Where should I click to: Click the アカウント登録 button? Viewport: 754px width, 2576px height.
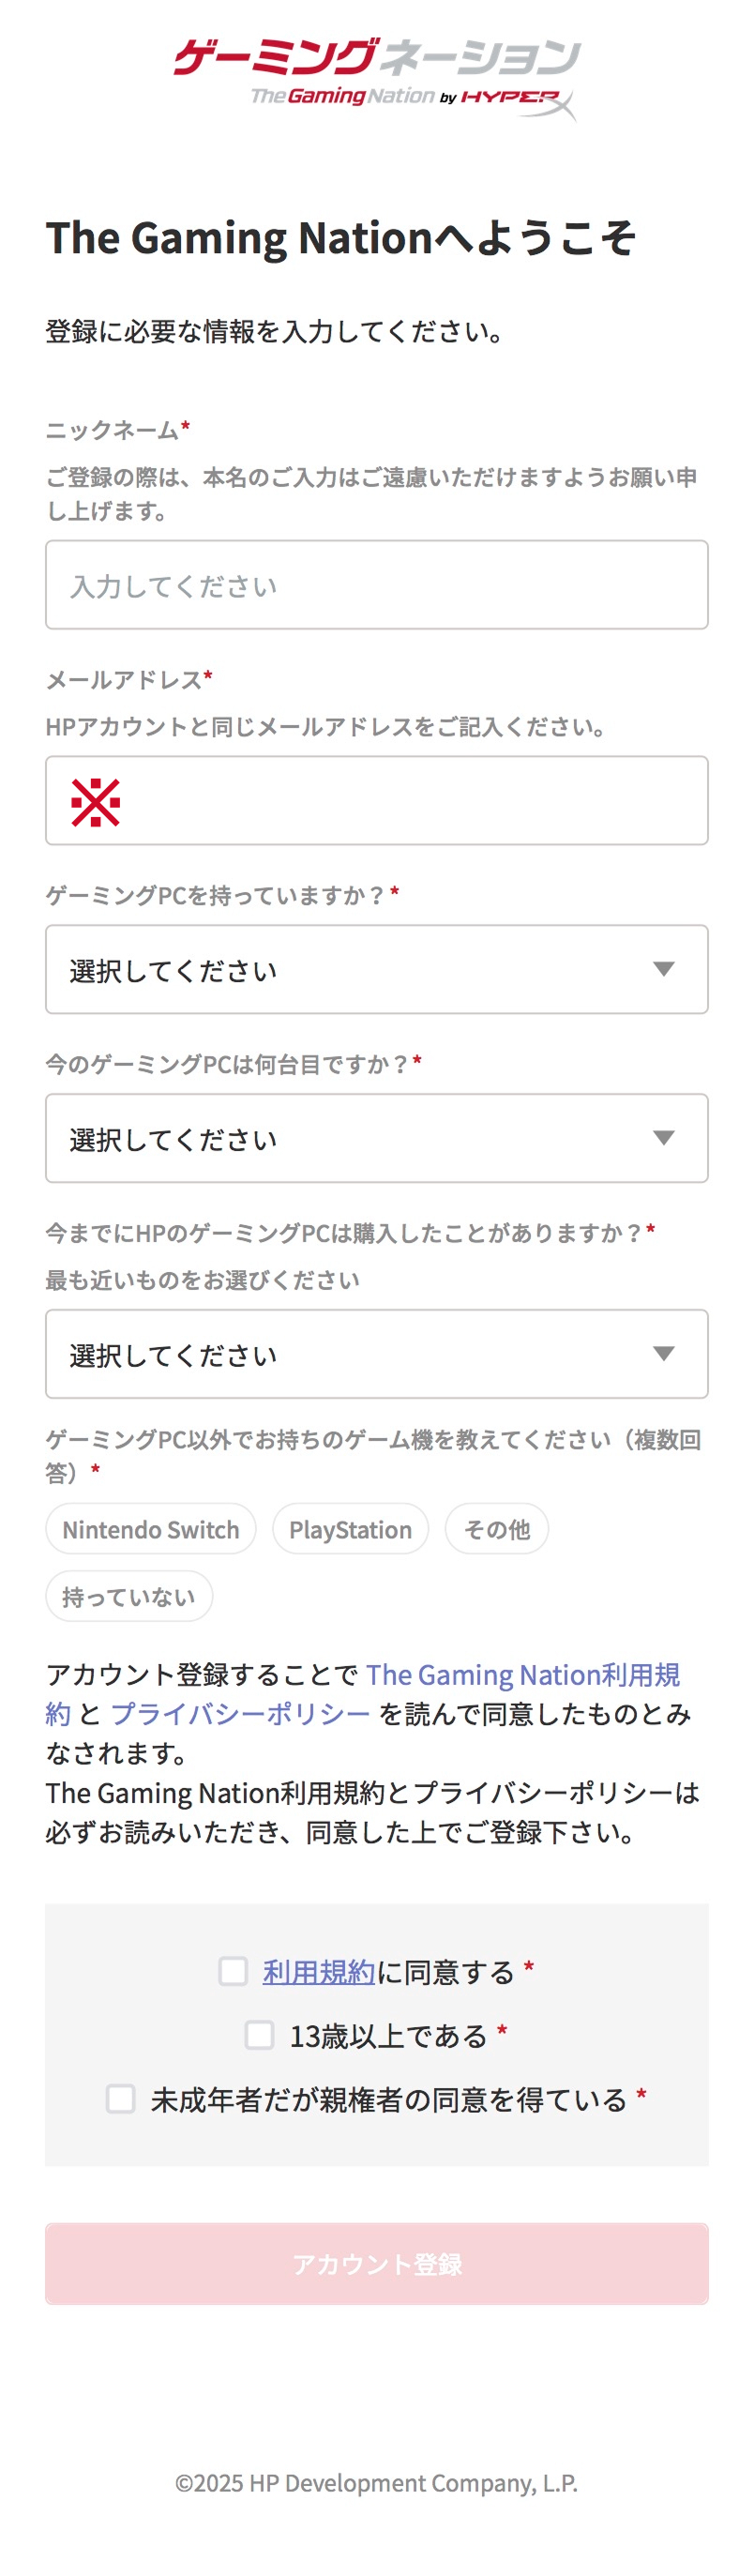pos(376,2264)
